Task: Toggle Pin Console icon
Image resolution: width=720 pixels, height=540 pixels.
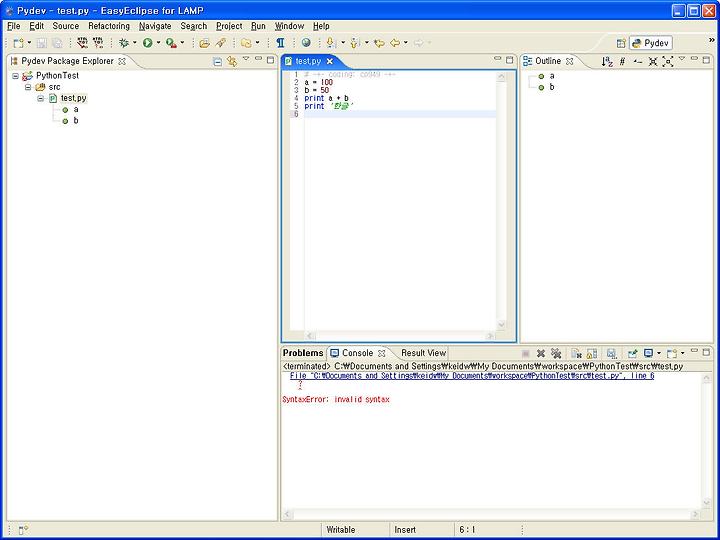Action: [632, 353]
